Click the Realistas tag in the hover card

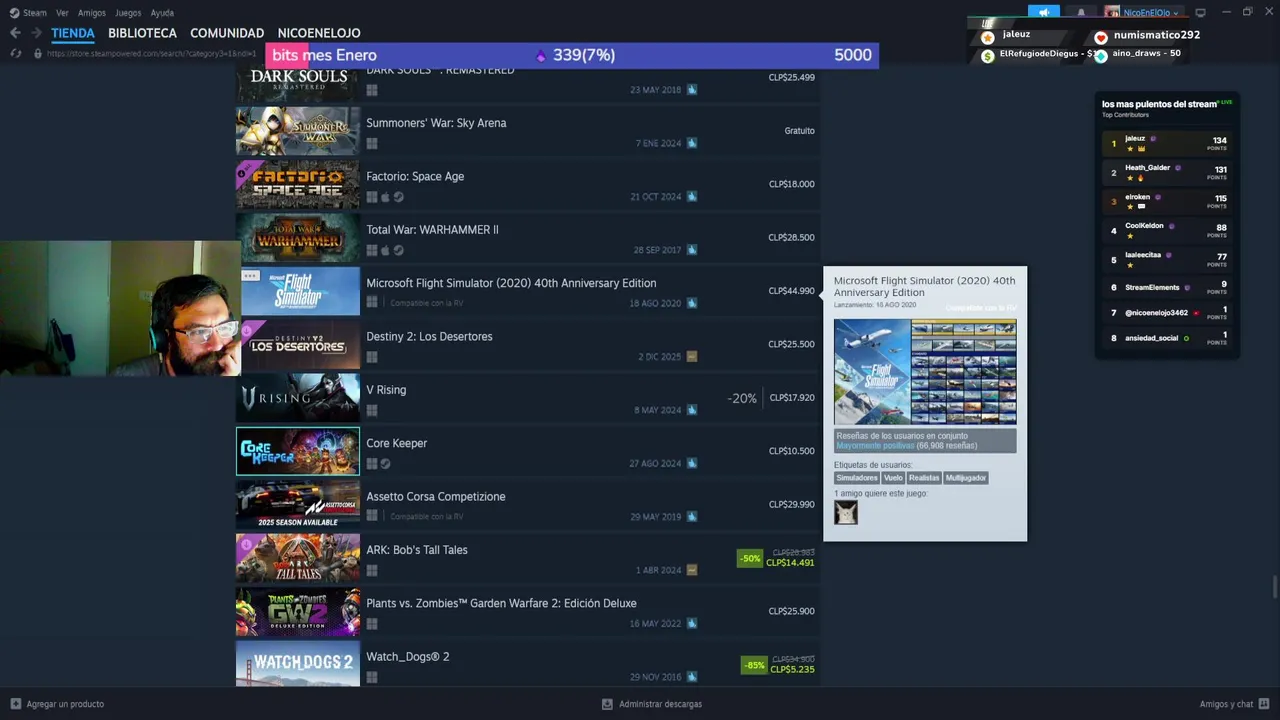click(924, 478)
